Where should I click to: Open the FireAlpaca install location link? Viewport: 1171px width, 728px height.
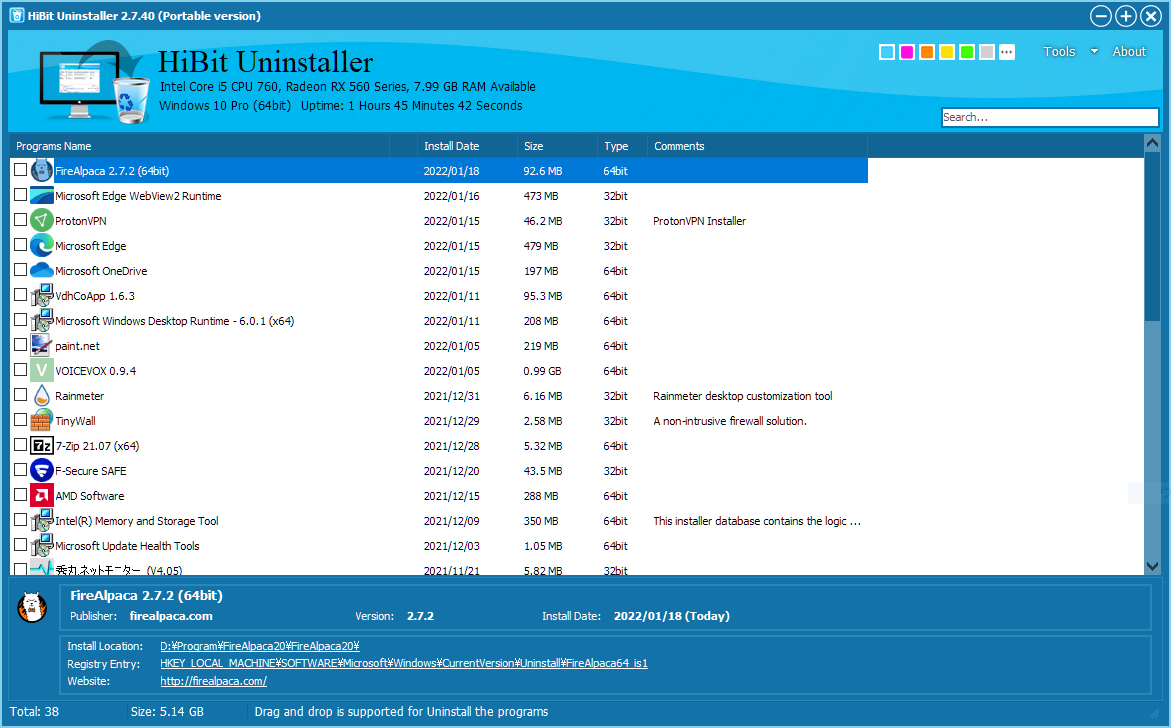click(259, 646)
